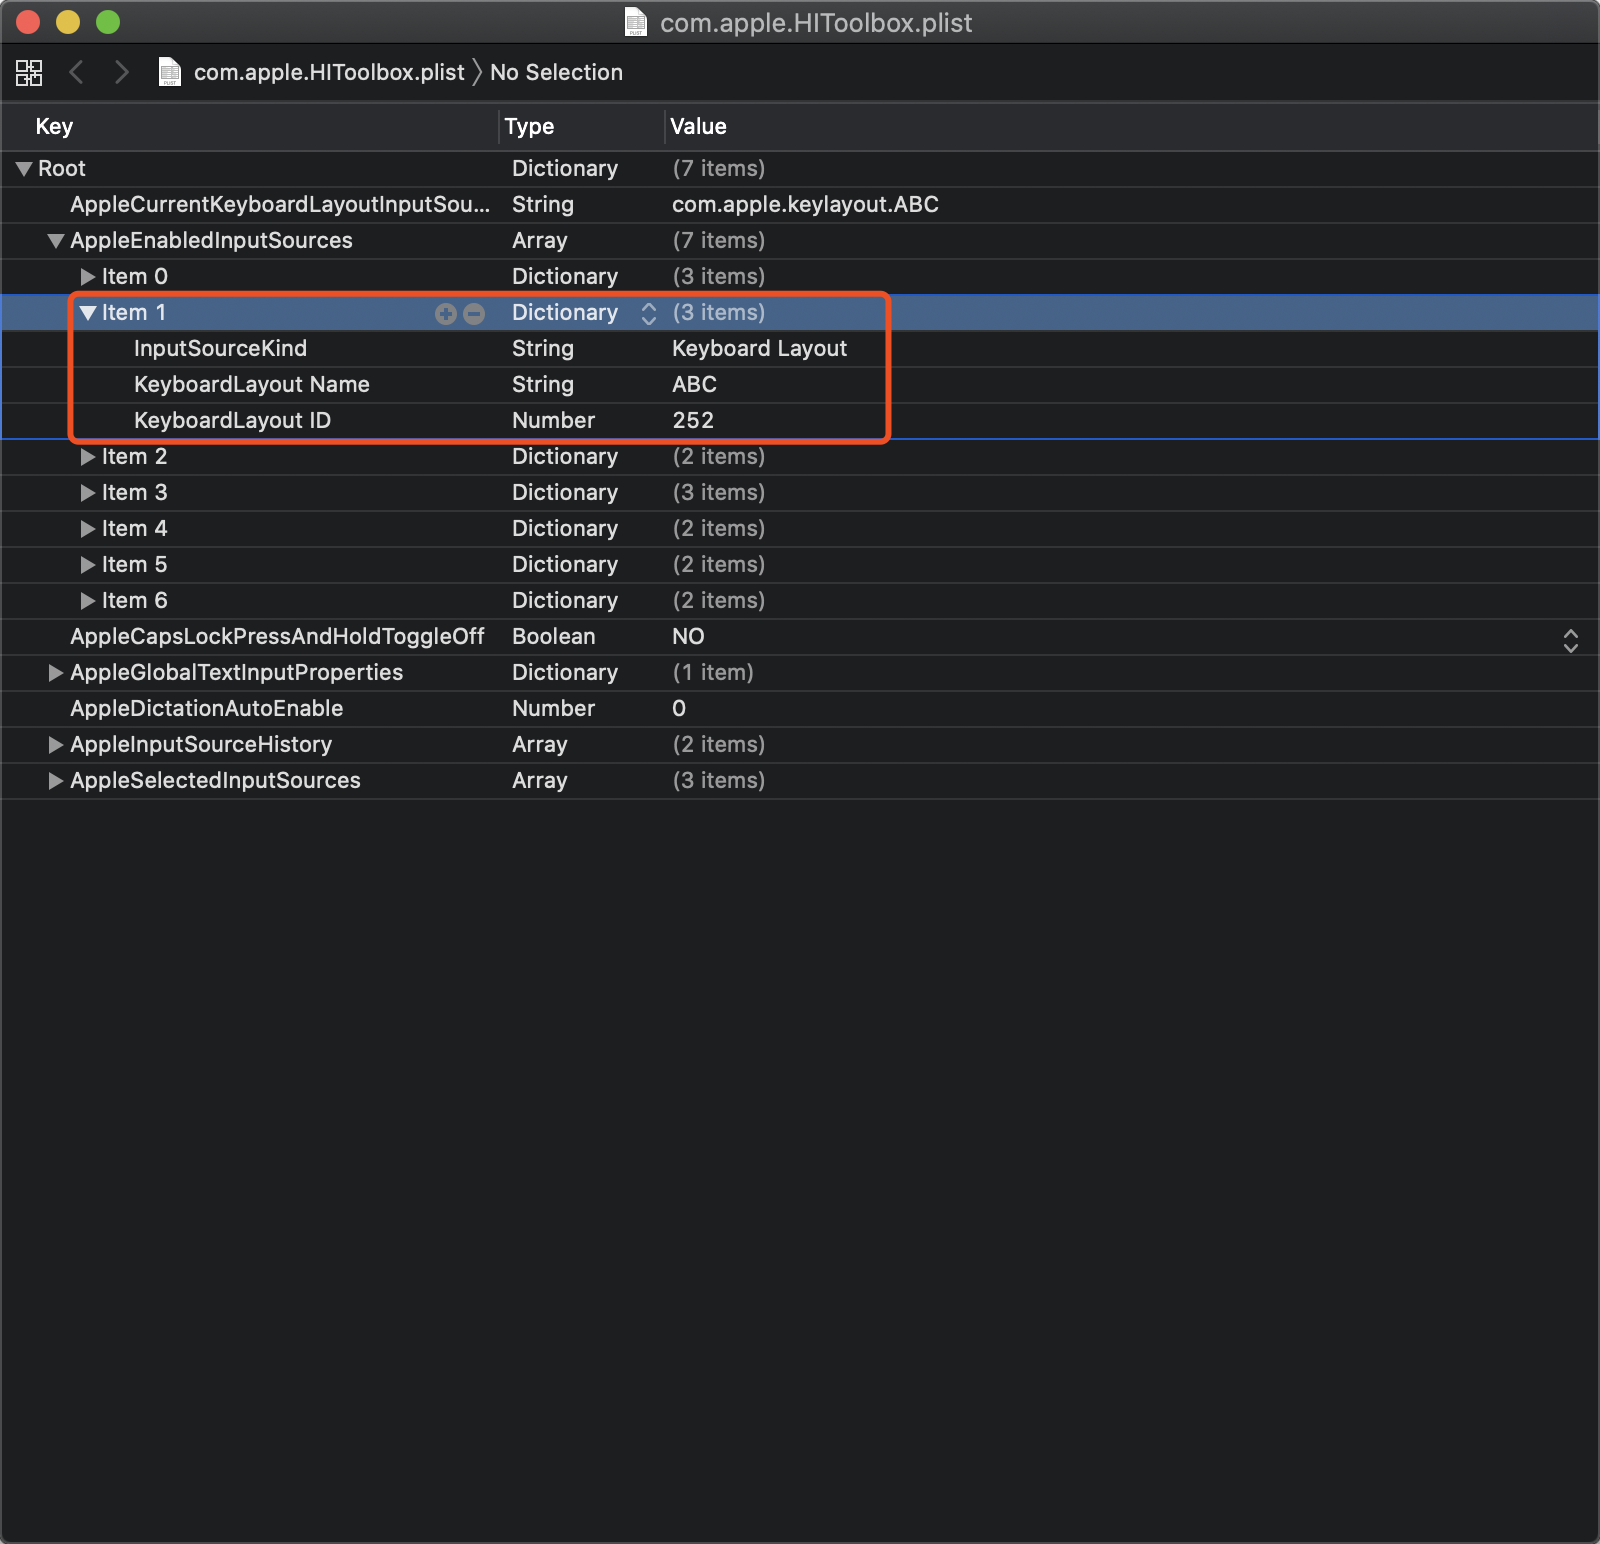Click Number type of AppleDictationAutoEnable
The width and height of the screenshot is (1600, 1544).
tap(553, 708)
